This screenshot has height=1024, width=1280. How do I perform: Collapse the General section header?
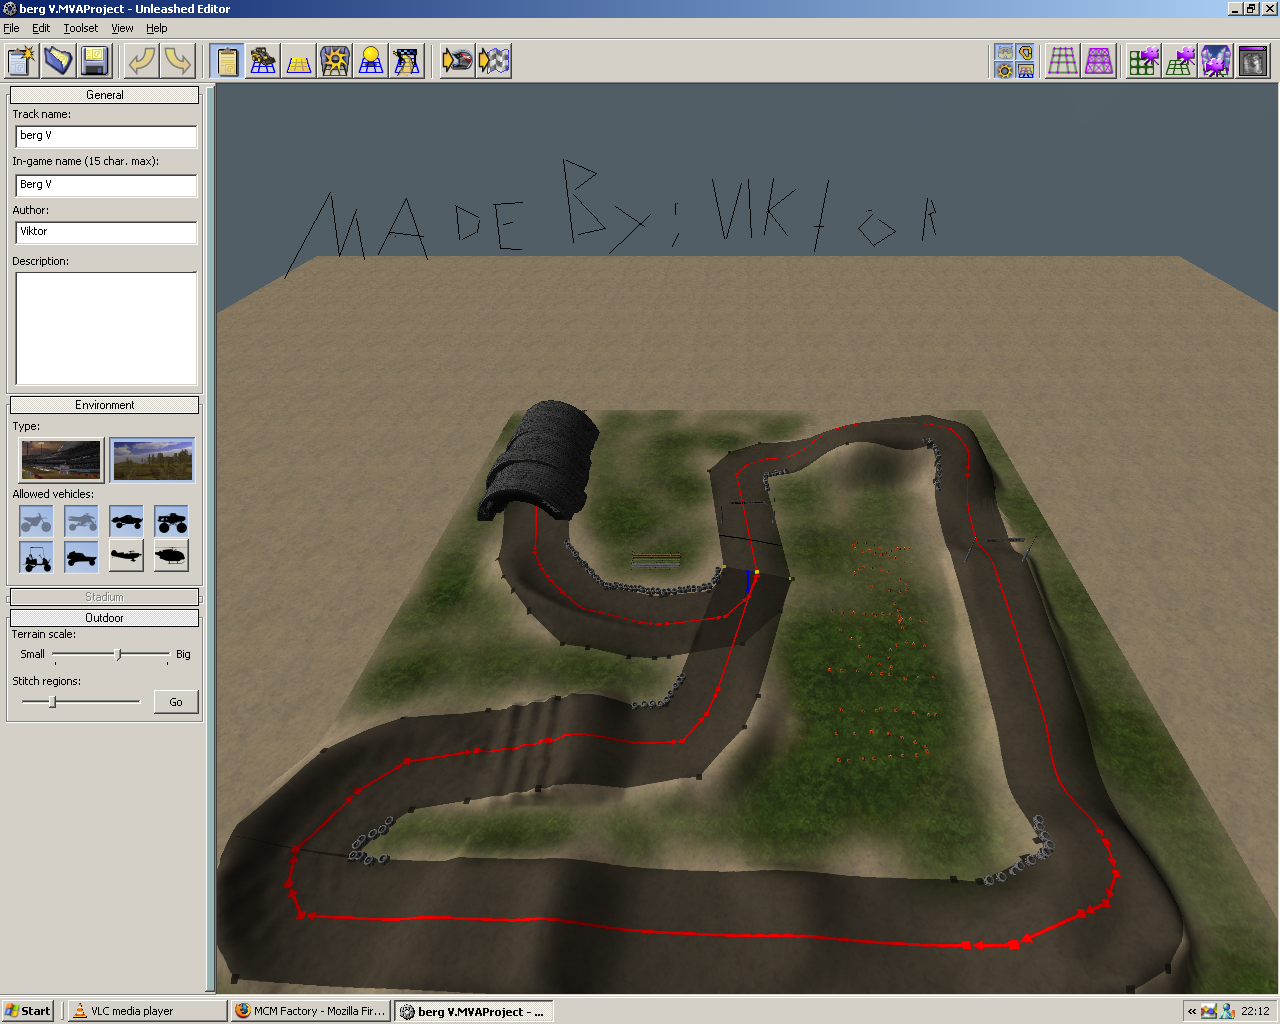(x=104, y=95)
